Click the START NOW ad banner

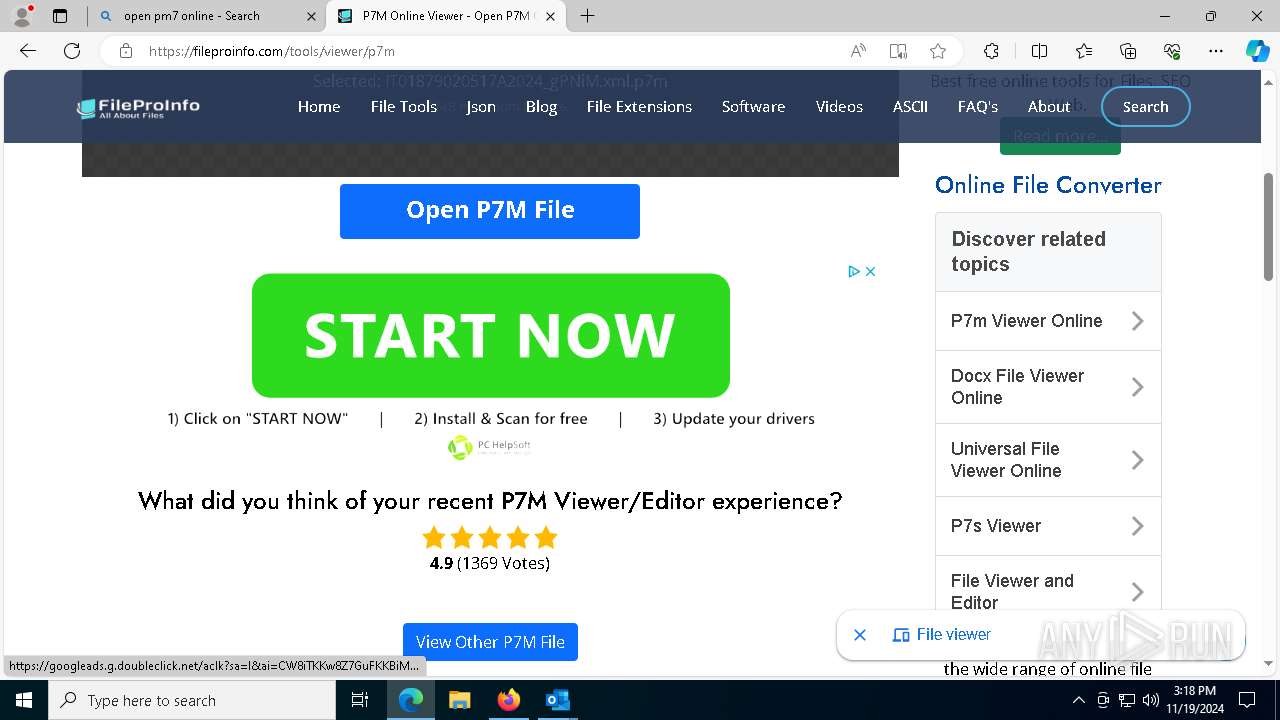490,335
